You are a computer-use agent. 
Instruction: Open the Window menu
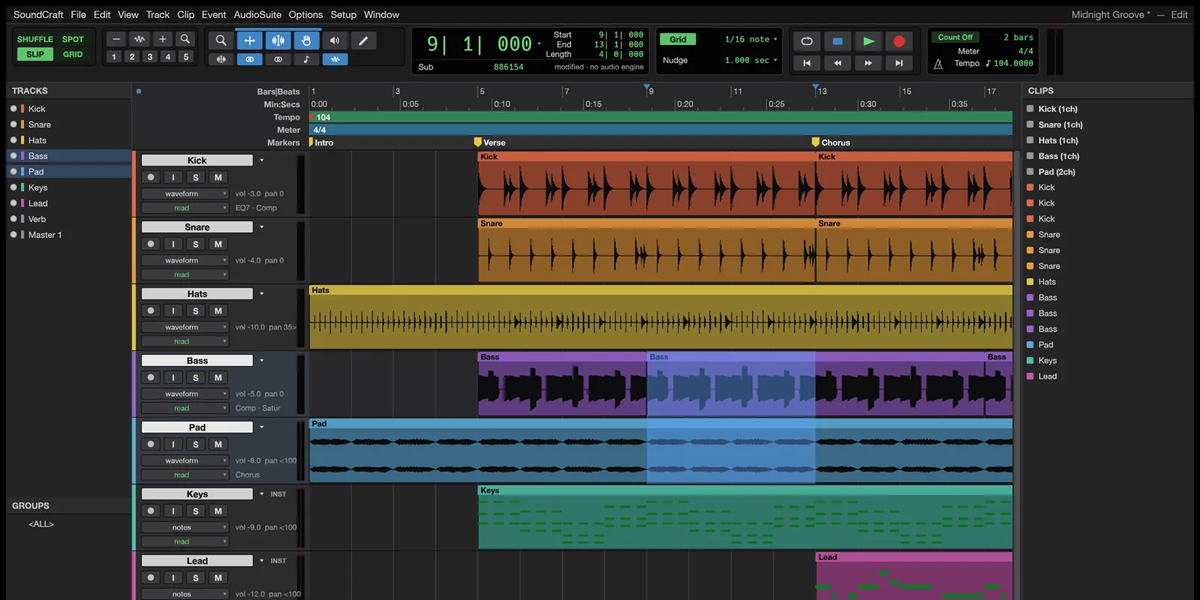[381, 15]
